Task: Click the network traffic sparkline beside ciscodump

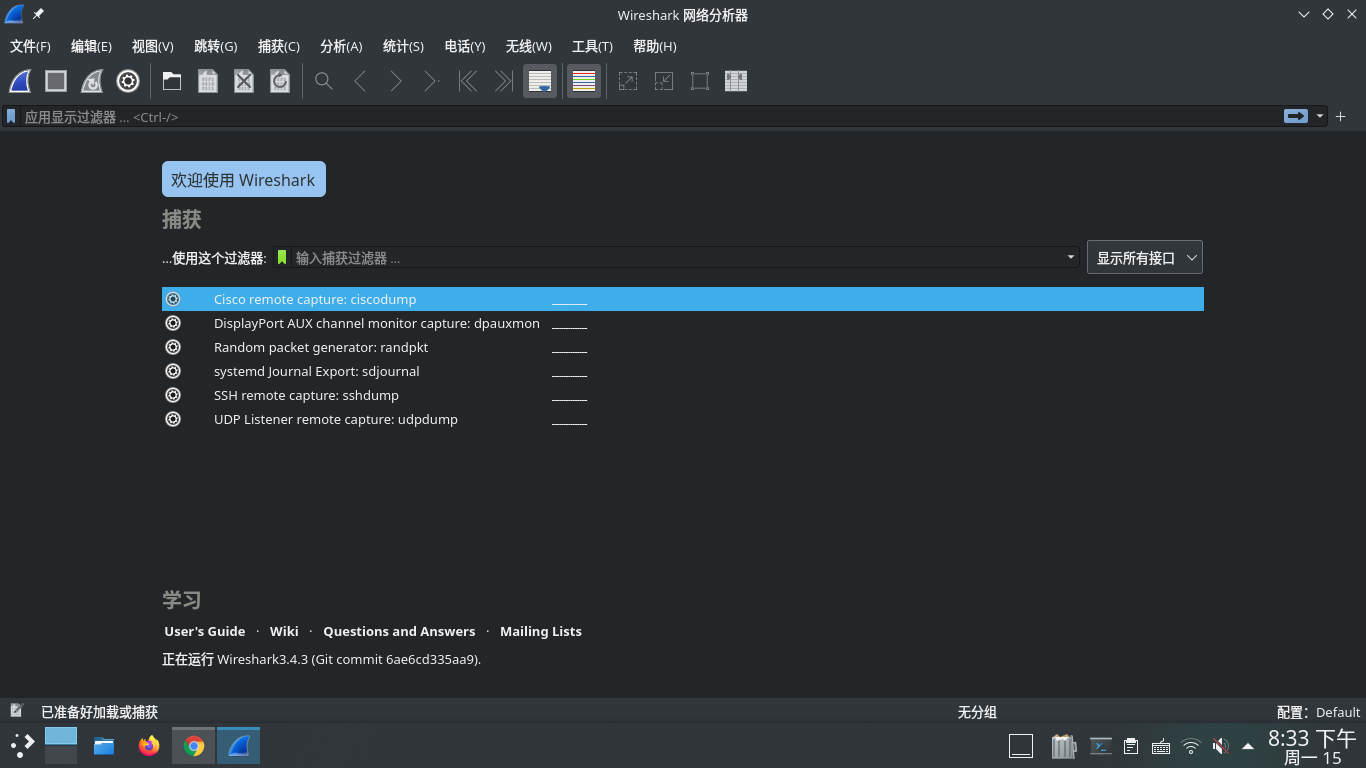Action: 569,299
